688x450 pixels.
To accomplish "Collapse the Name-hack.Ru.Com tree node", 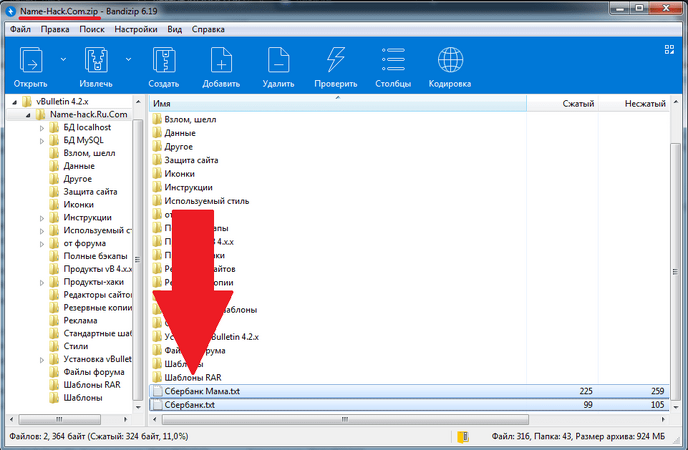I will (x=27, y=115).
